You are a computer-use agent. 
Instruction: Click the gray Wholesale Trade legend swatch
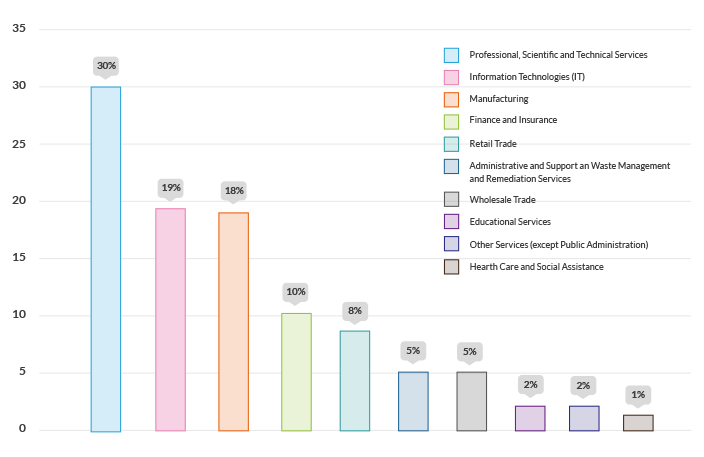coord(451,199)
